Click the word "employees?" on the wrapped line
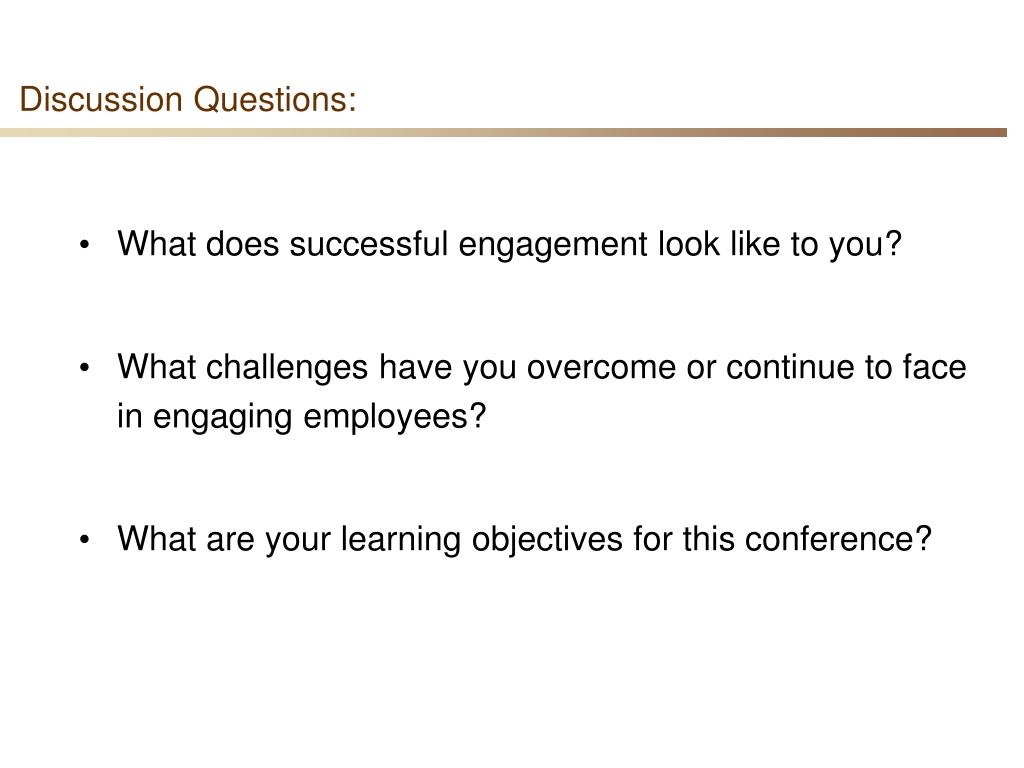1024x768 pixels. (x=395, y=418)
